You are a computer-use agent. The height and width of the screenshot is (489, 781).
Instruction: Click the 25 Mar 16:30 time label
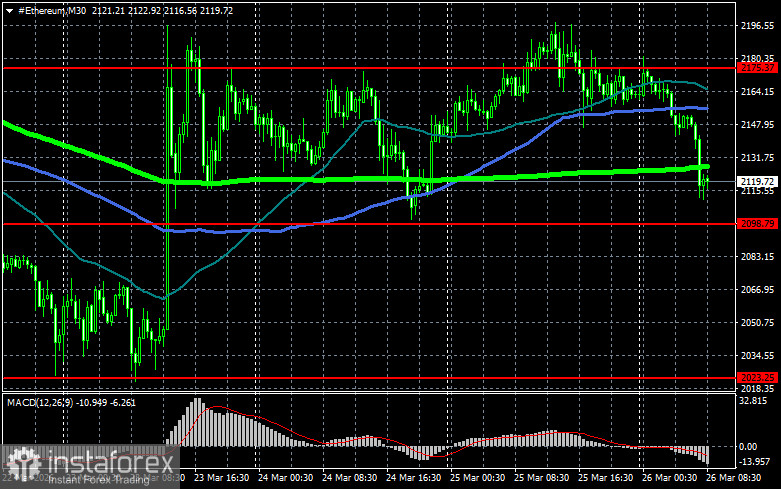click(x=606, y=478)
